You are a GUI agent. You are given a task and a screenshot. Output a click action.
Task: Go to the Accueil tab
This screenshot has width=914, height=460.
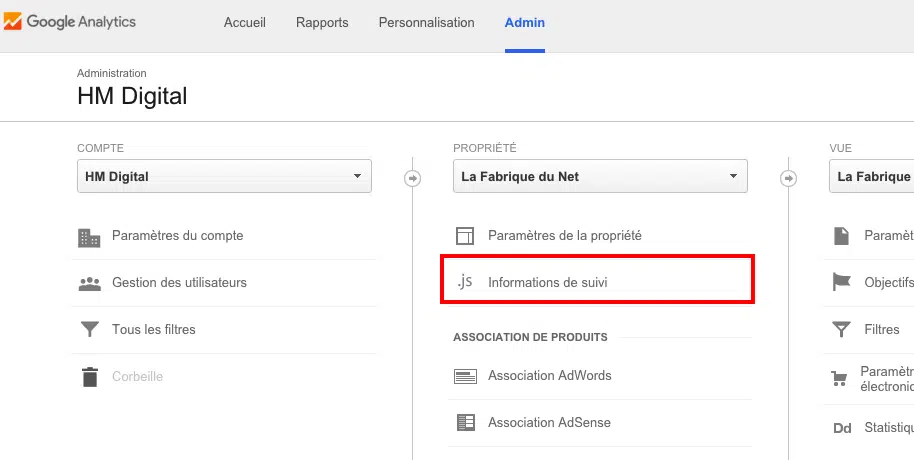(245, 23)
